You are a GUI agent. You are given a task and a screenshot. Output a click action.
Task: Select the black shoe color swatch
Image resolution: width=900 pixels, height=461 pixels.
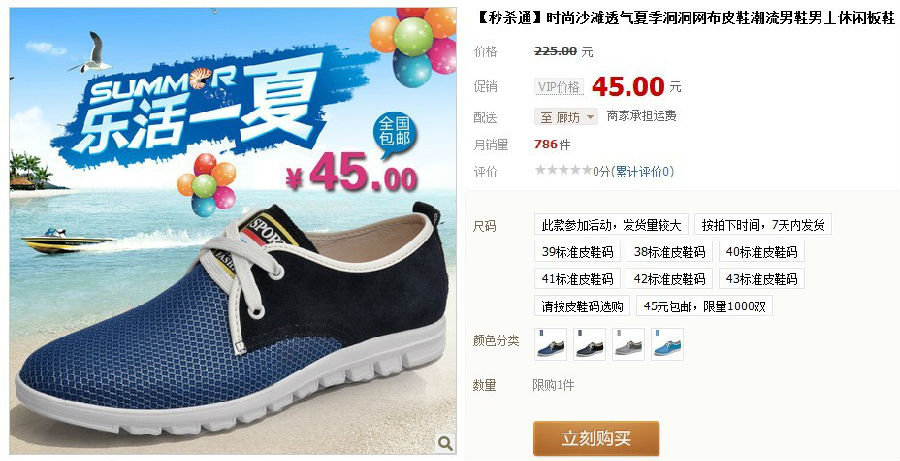pos(589,344)
